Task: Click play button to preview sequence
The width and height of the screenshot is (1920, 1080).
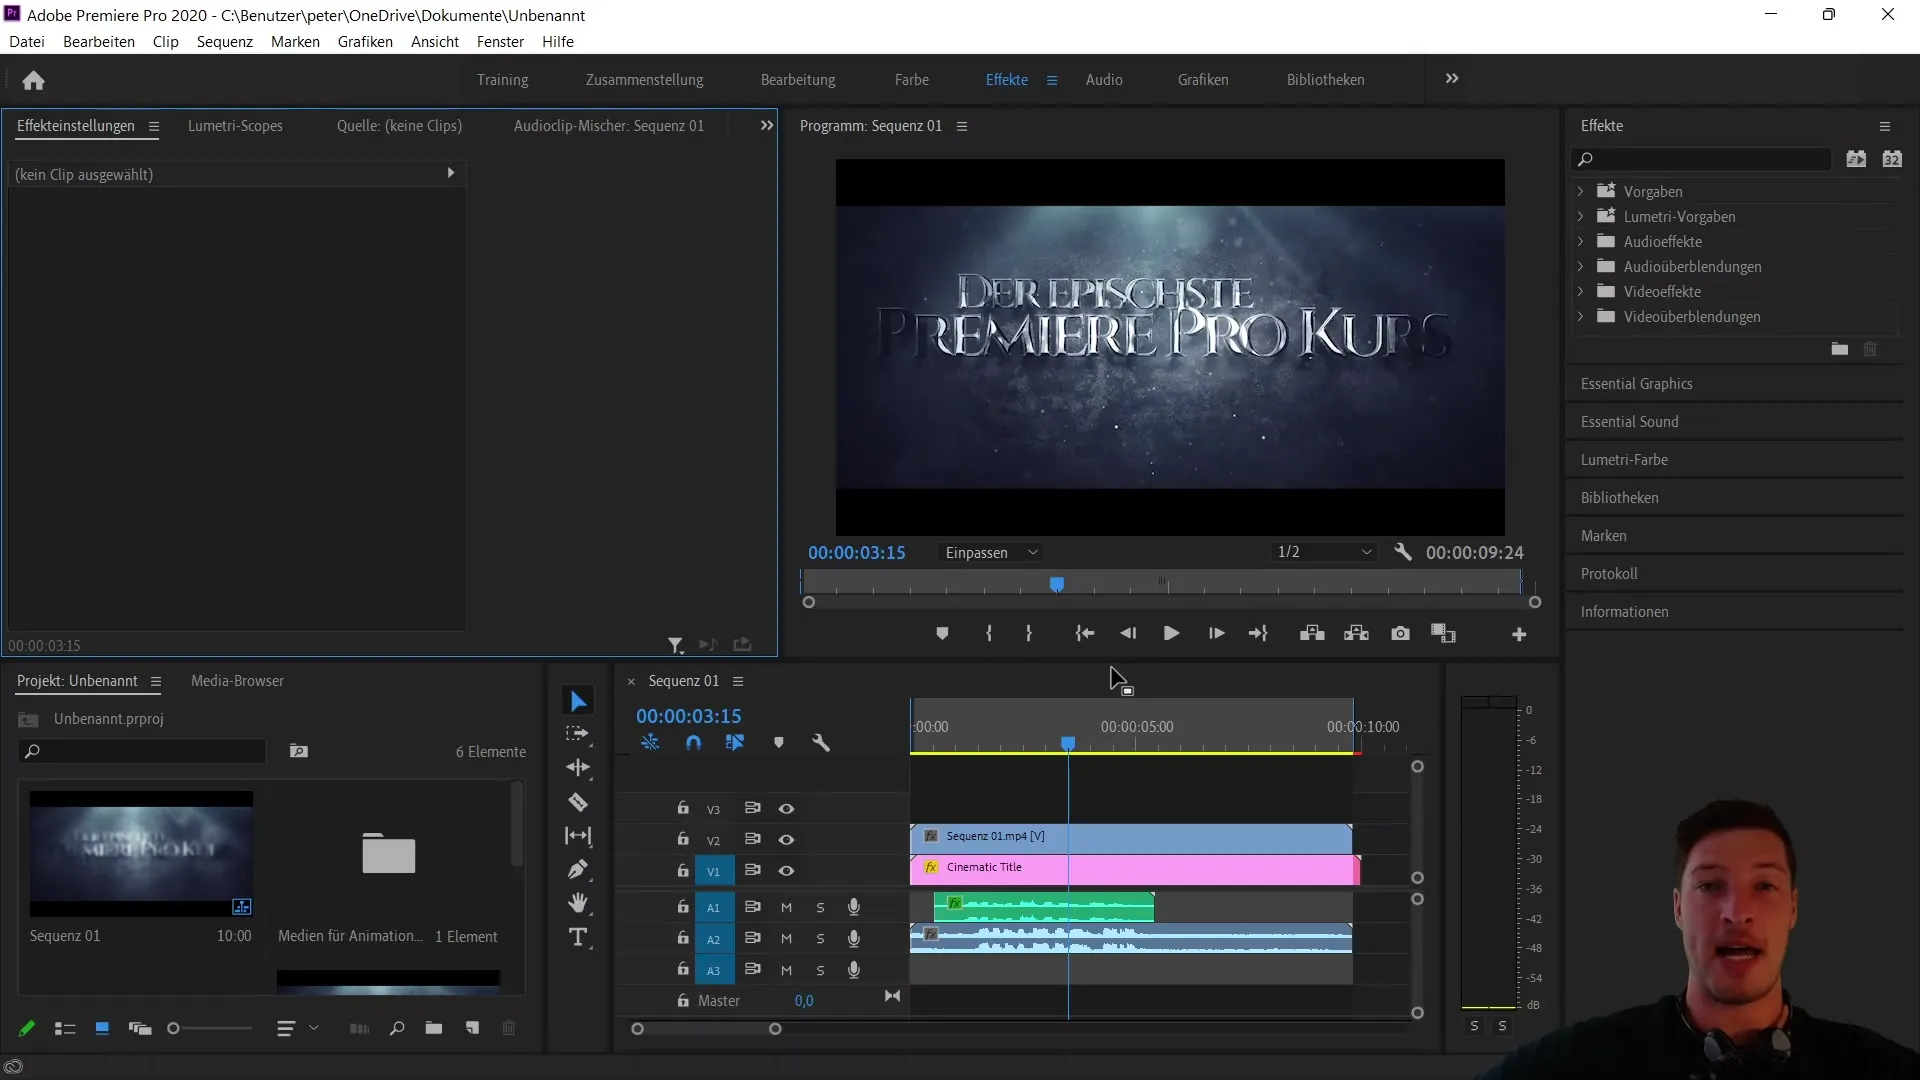Action: pos(1172,634)
